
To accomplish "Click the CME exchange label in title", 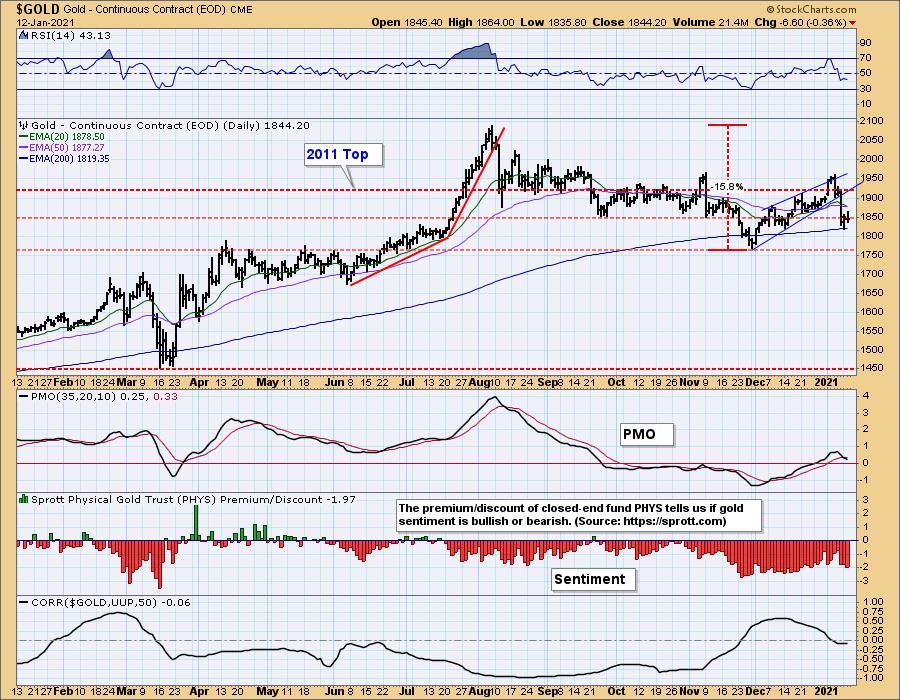I will coord(240,10).
